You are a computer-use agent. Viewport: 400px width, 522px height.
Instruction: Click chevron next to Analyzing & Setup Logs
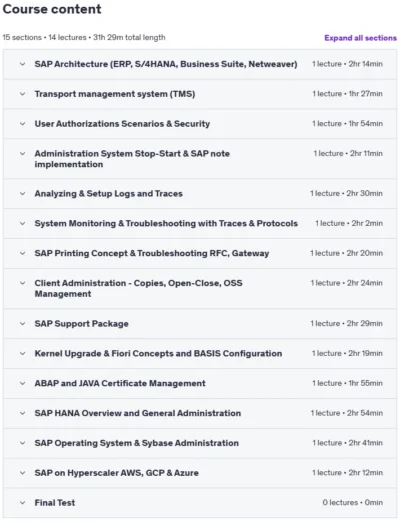pyautogui.click(x=22, y=194)
